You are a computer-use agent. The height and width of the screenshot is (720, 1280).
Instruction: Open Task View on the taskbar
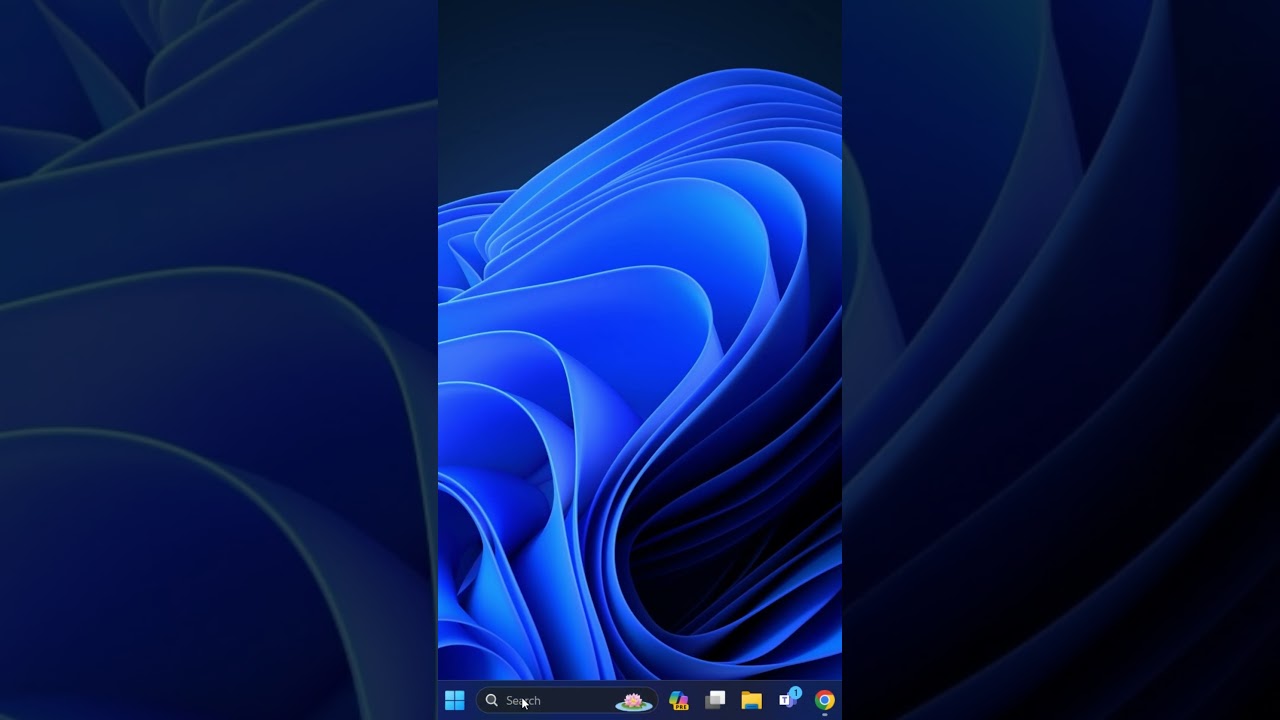click(x=715, y=700)
